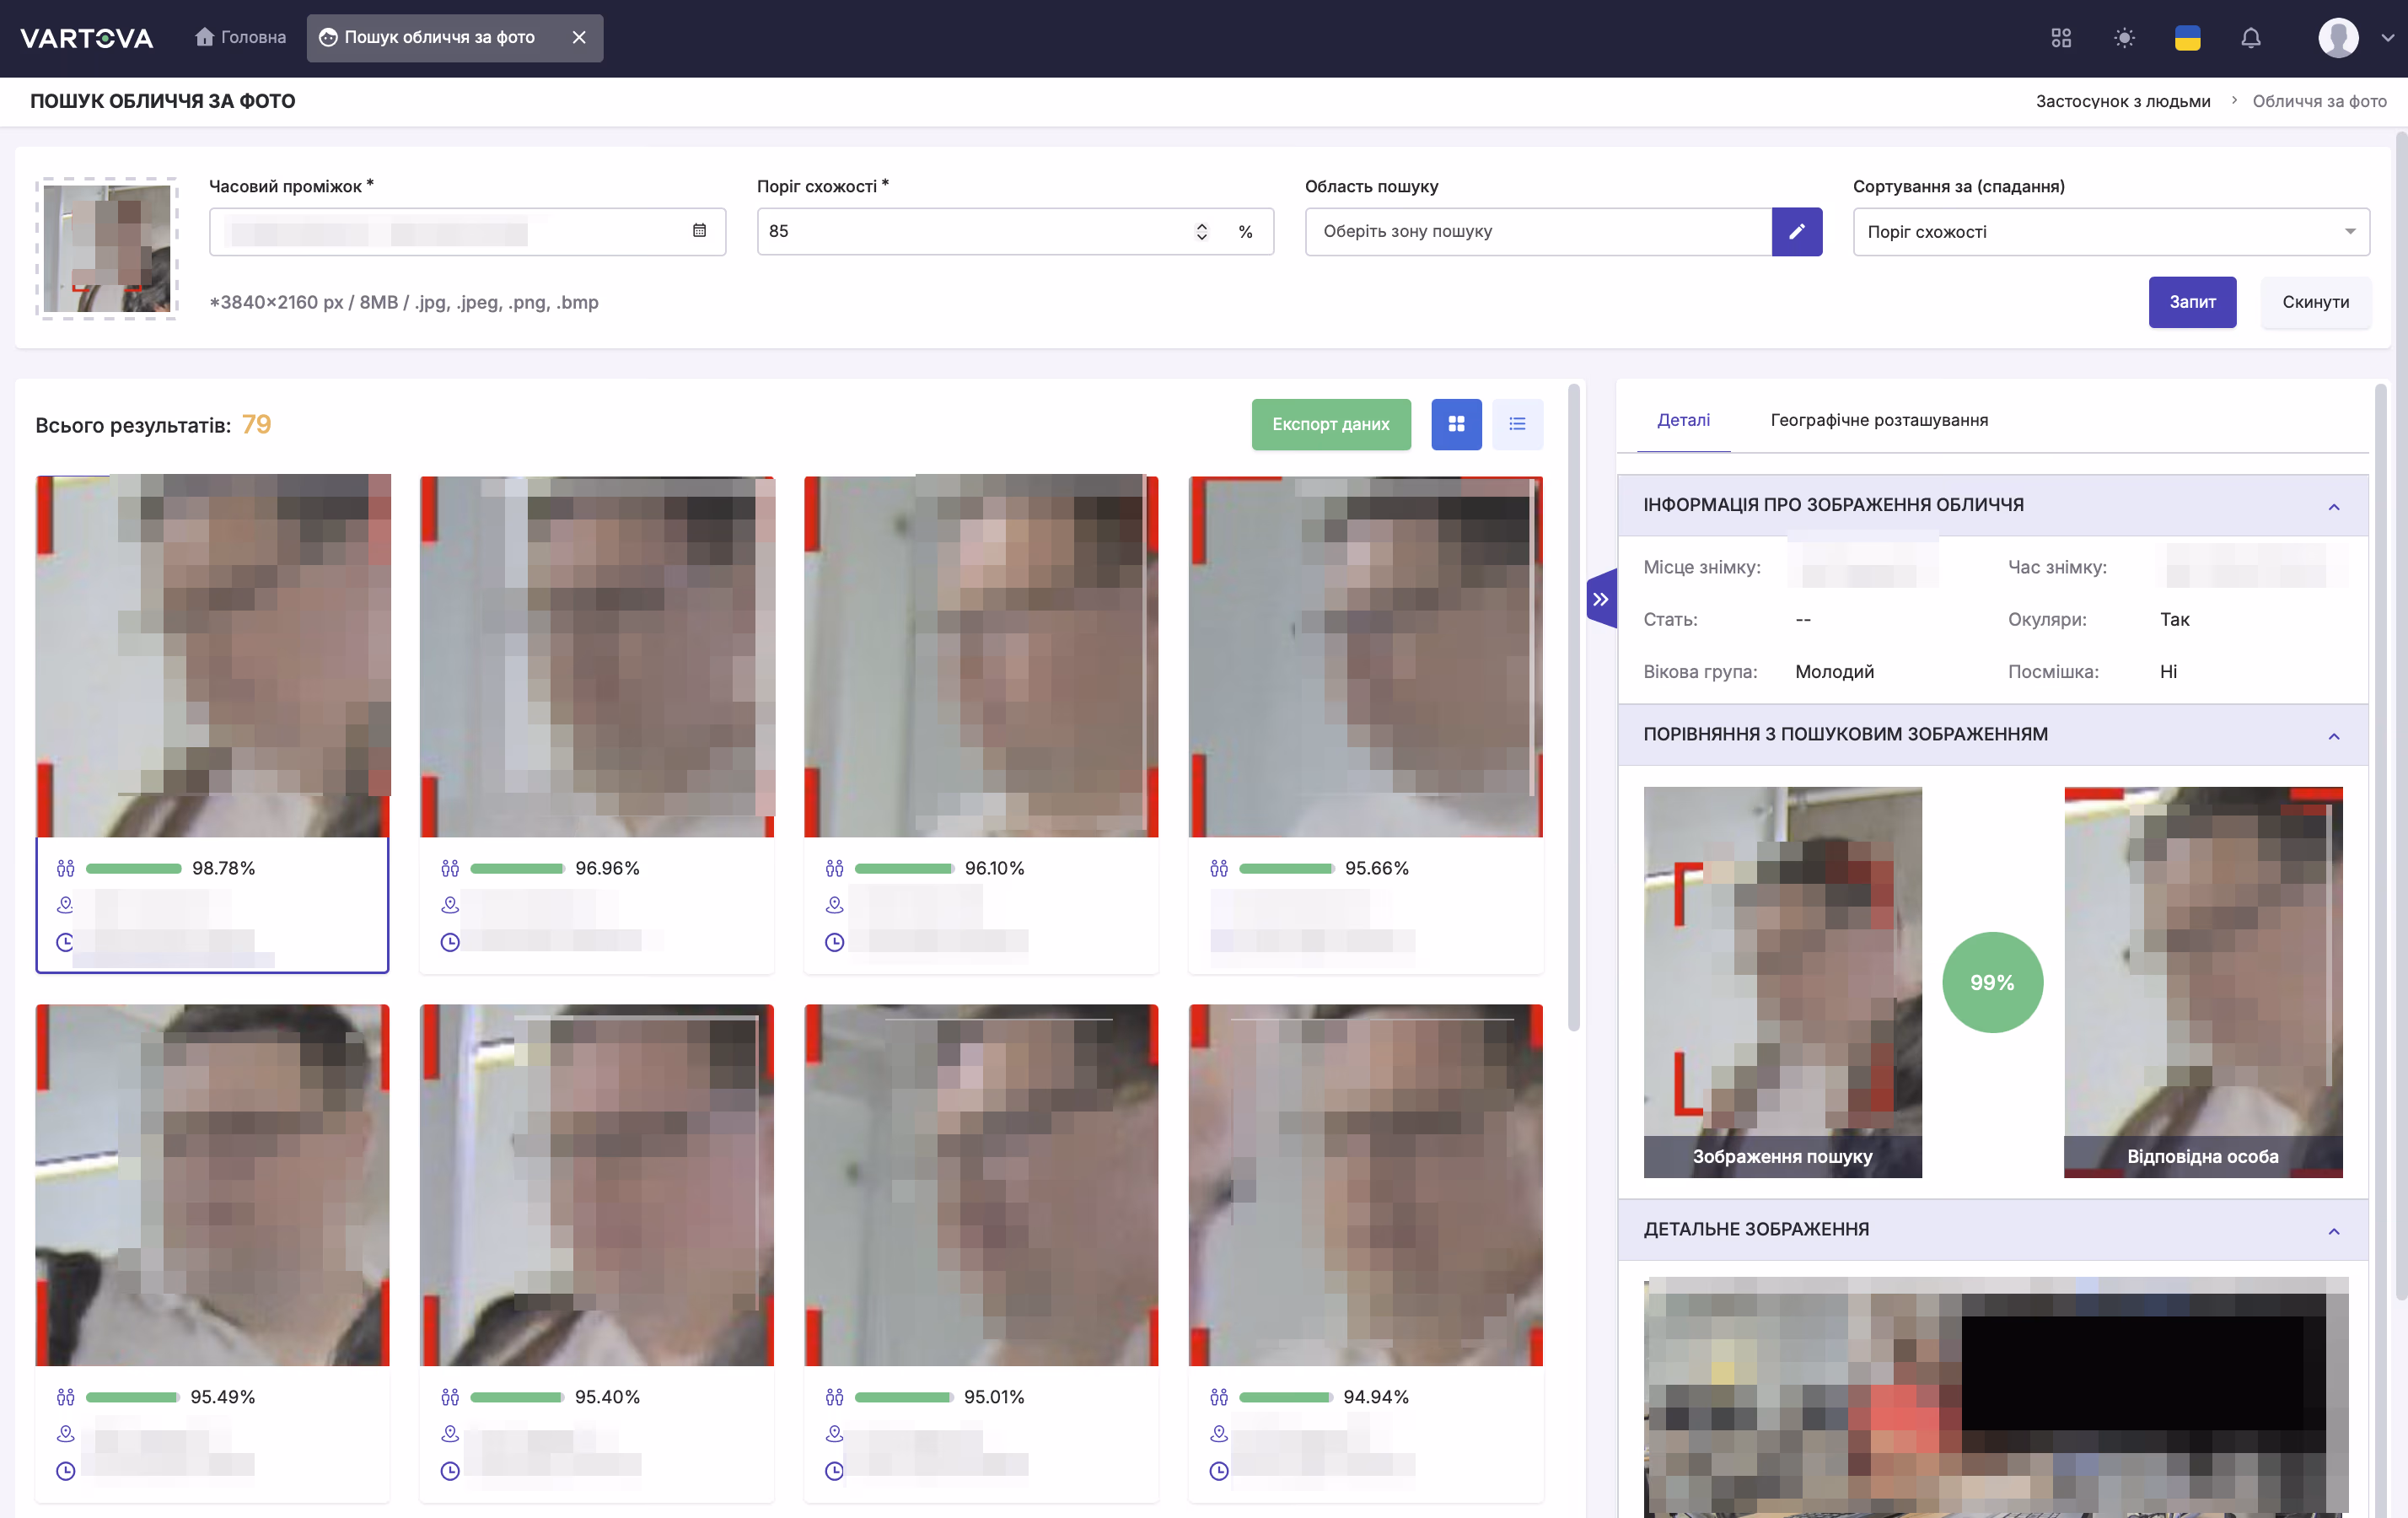Click the pencil edit search zone button
Screen dimensions: 2408x1518
pos(1796,231)
